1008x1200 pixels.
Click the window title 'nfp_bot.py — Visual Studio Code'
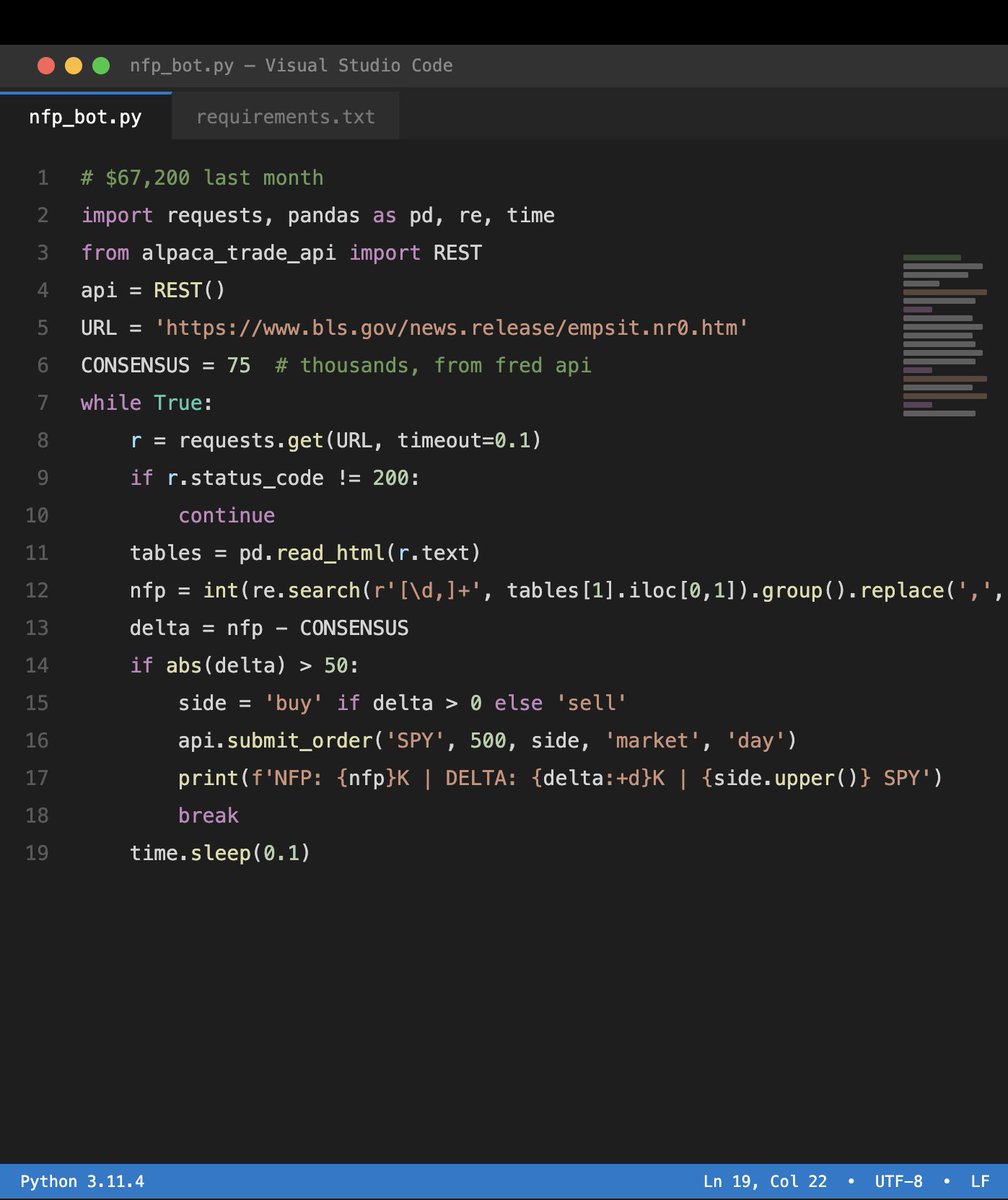pyautogui.click(x=291, y=66)
